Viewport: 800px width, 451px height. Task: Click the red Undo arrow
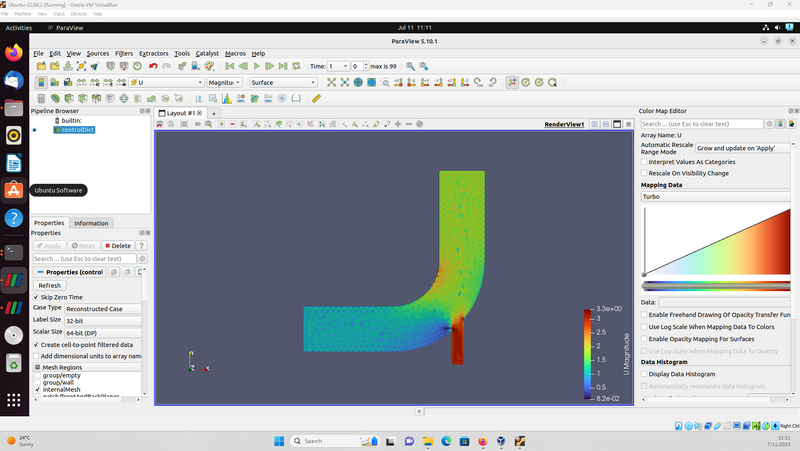[x=153, y=66]
